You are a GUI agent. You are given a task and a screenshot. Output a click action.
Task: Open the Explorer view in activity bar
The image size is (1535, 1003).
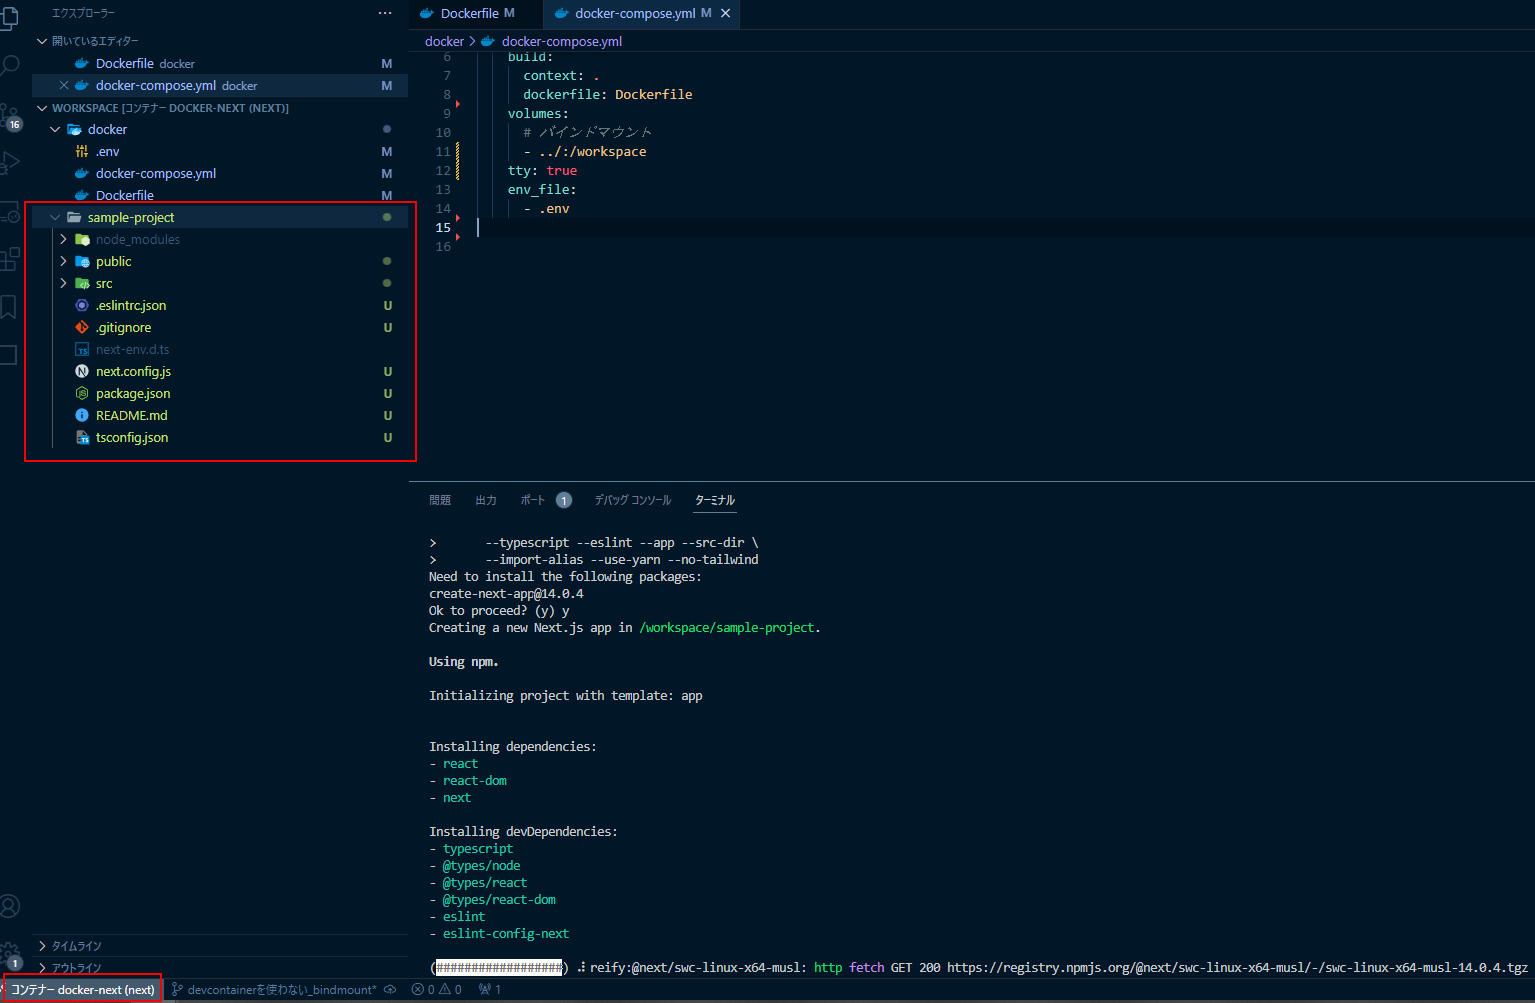click(x=9, y=18)
